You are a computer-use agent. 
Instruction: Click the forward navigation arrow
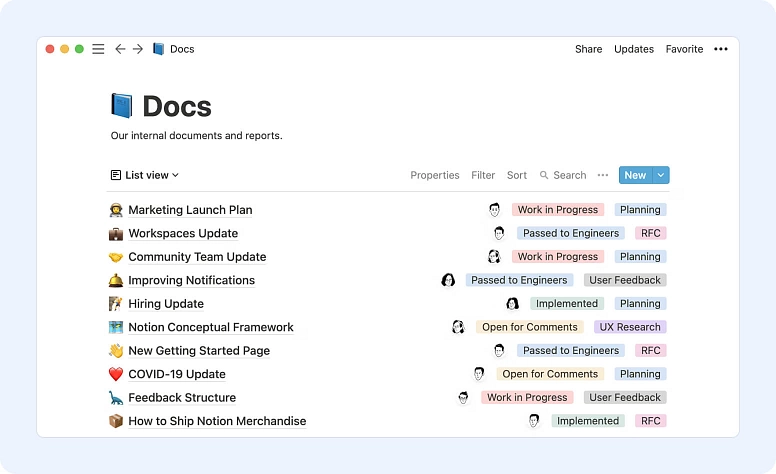tap(138, 49)
